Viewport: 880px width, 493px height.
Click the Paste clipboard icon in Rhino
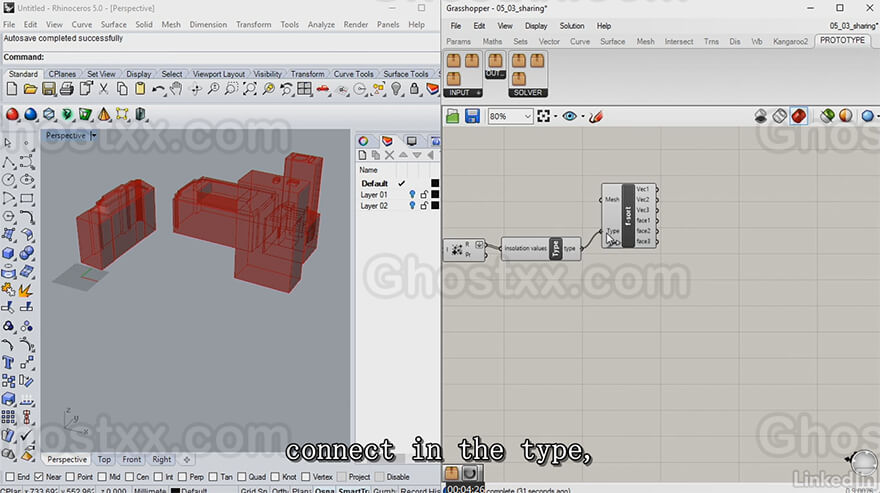click(140, 89)
